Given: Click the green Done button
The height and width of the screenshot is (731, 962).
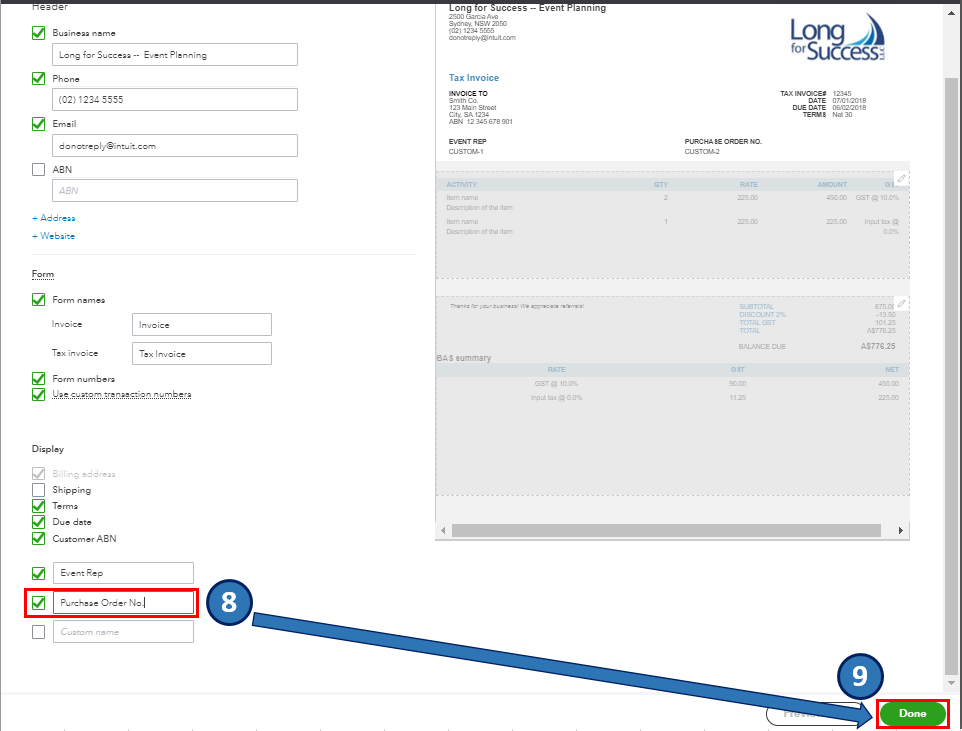Looking at the screenshot, I should 912,713.
